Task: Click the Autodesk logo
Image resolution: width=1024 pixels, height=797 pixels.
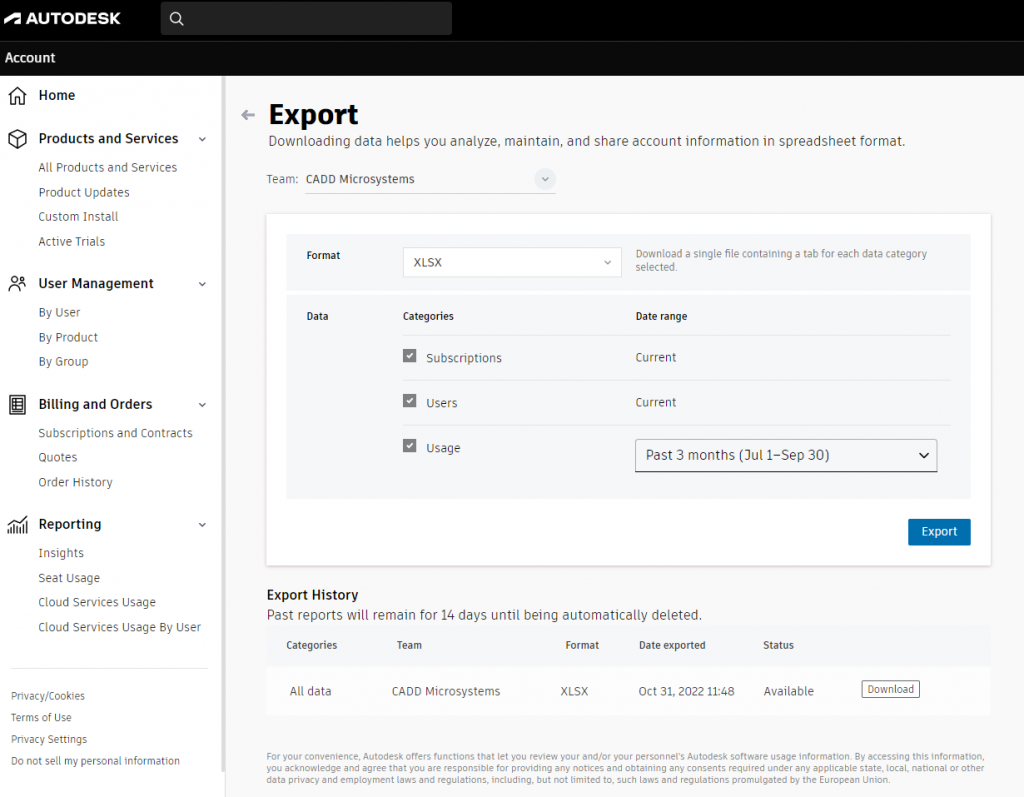Action: [x=63, y=18]
